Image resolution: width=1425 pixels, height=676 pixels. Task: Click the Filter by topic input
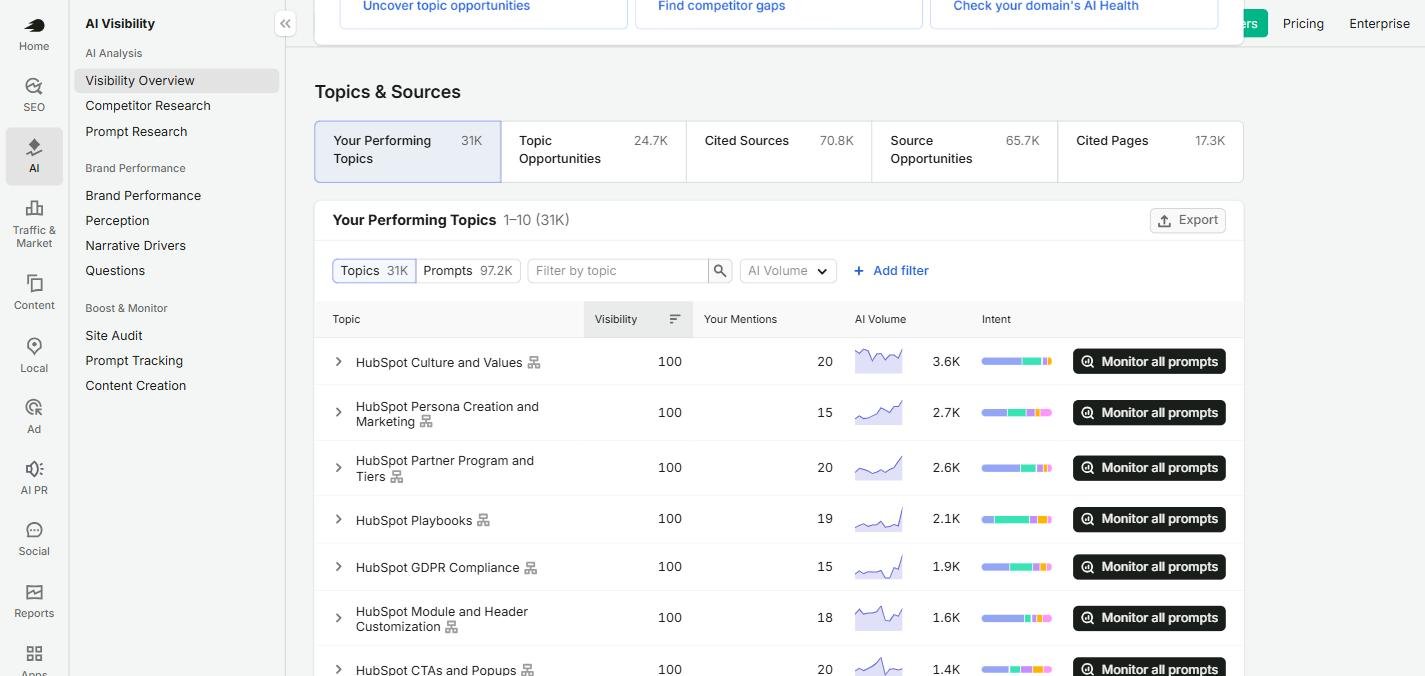click(x=618, y=271)
